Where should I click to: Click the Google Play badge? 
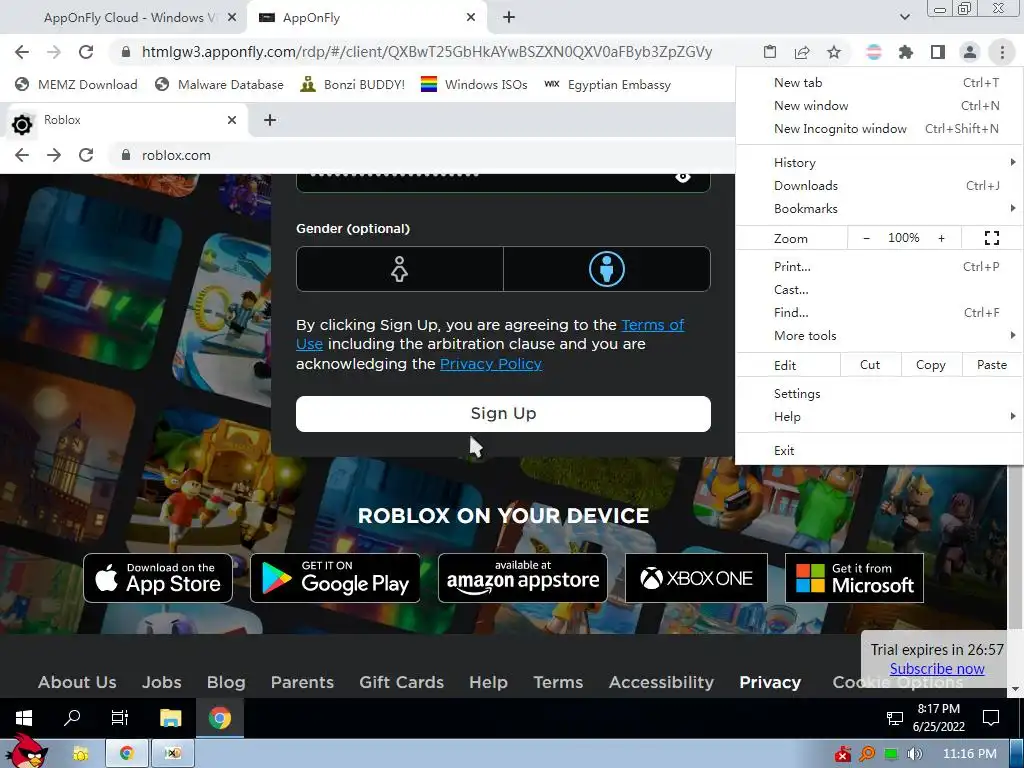pyautogui.click(x=335, y=578)
